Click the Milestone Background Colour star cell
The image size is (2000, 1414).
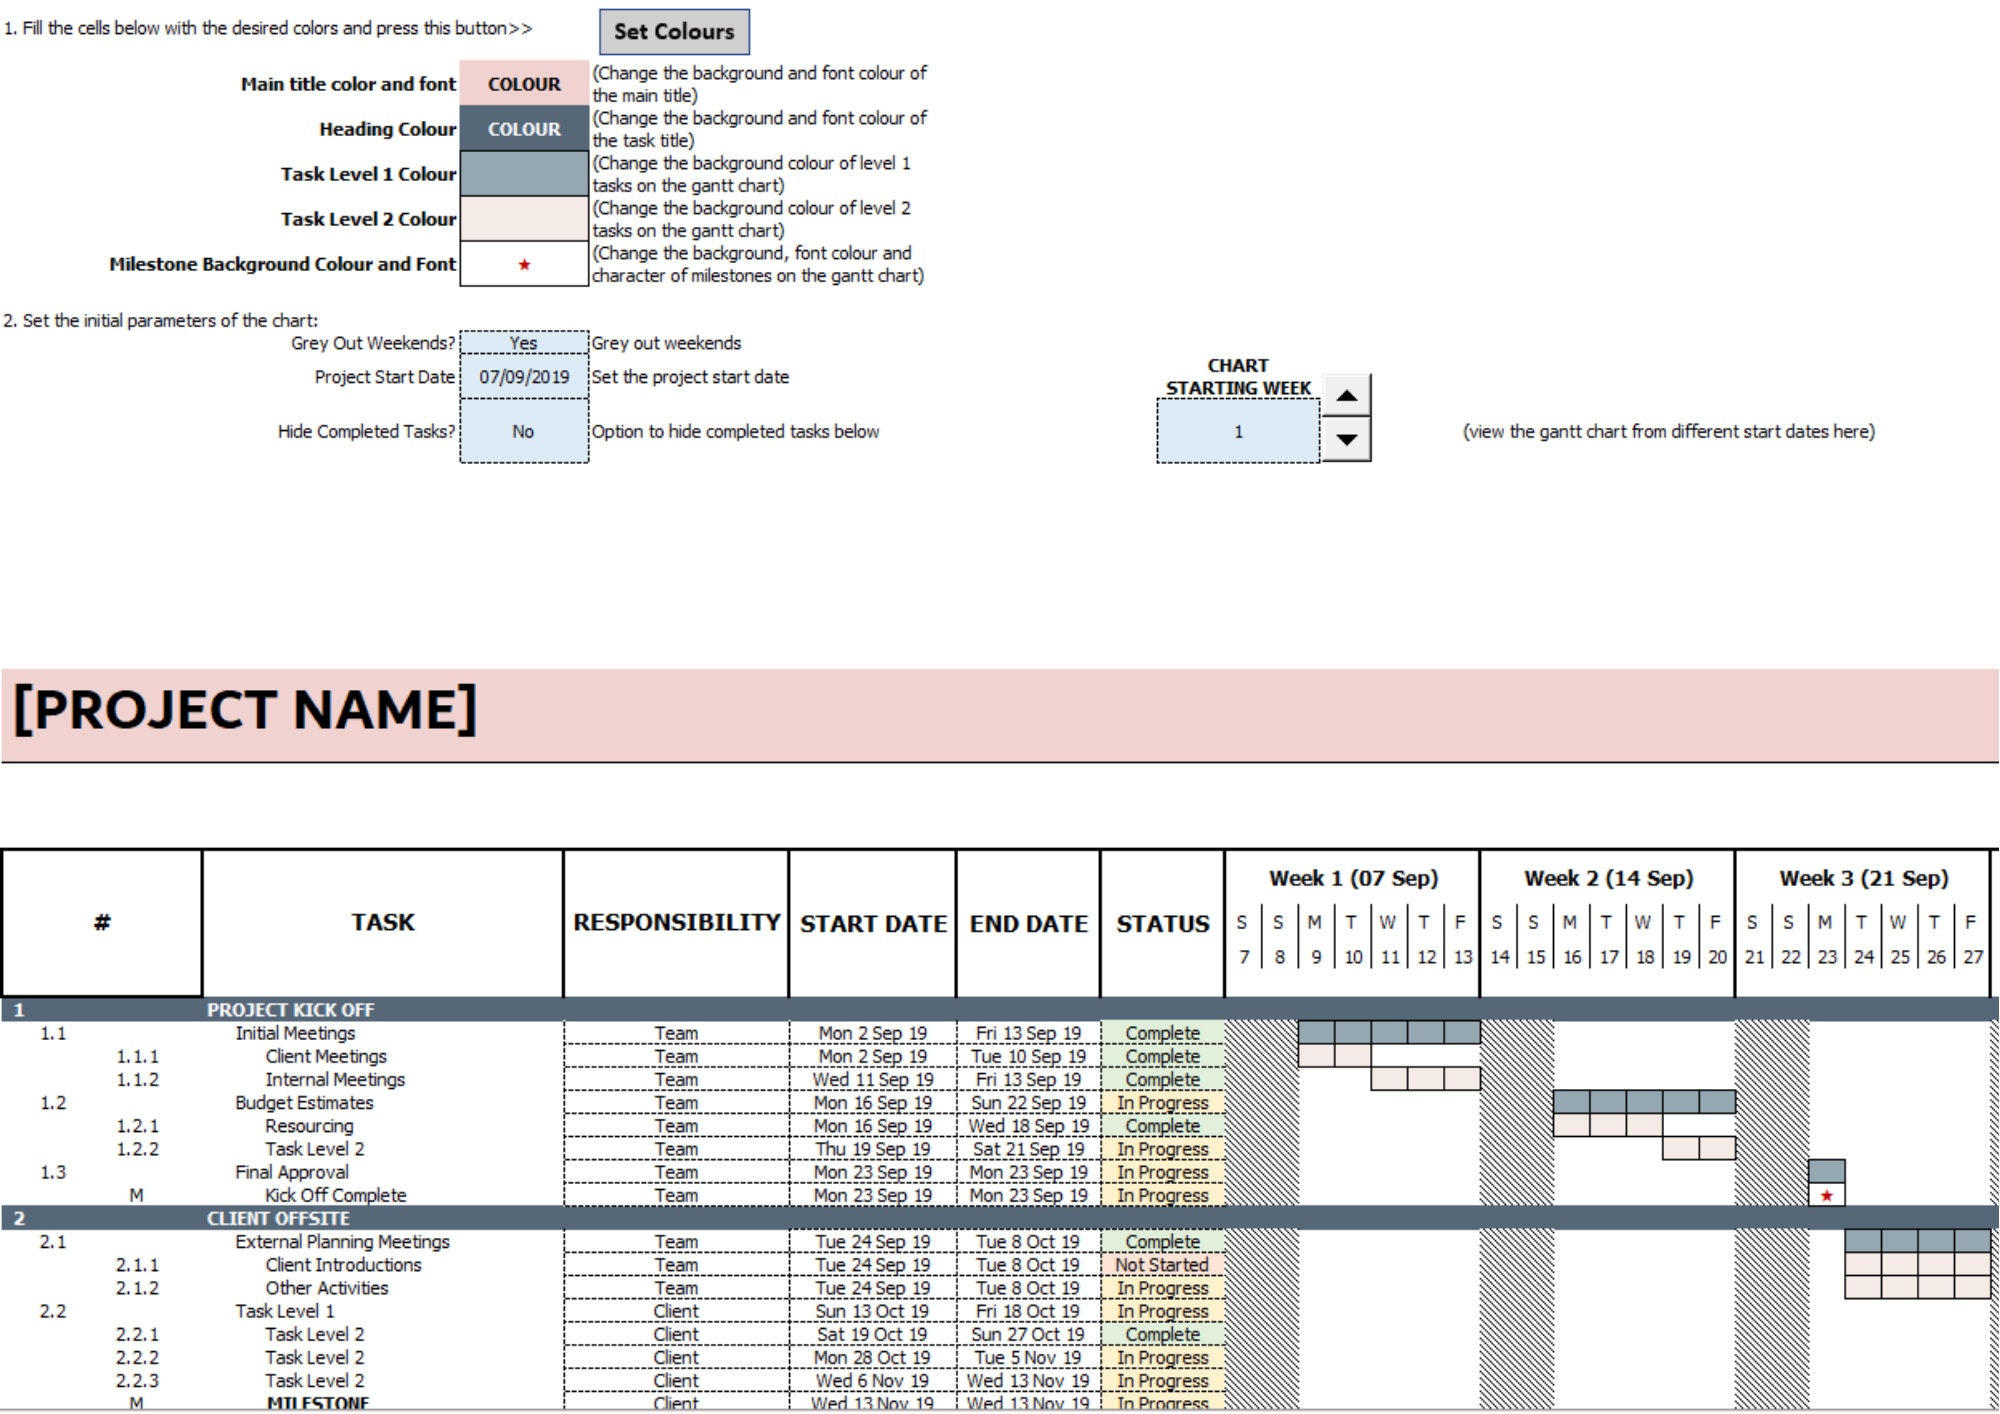point(523,265)
